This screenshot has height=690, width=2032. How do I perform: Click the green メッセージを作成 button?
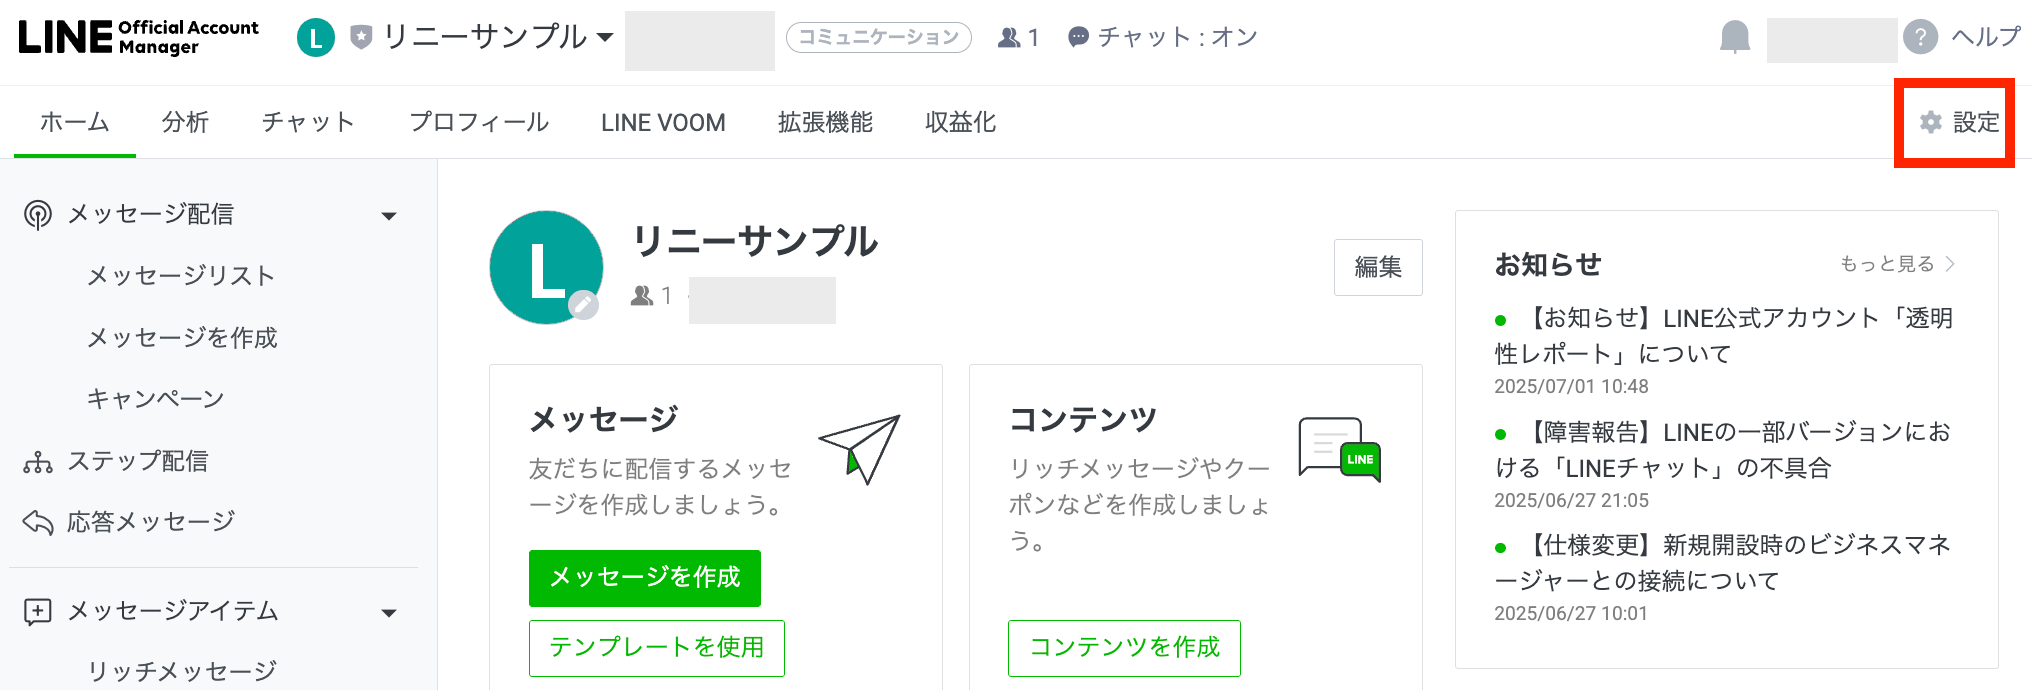point(645,578)
